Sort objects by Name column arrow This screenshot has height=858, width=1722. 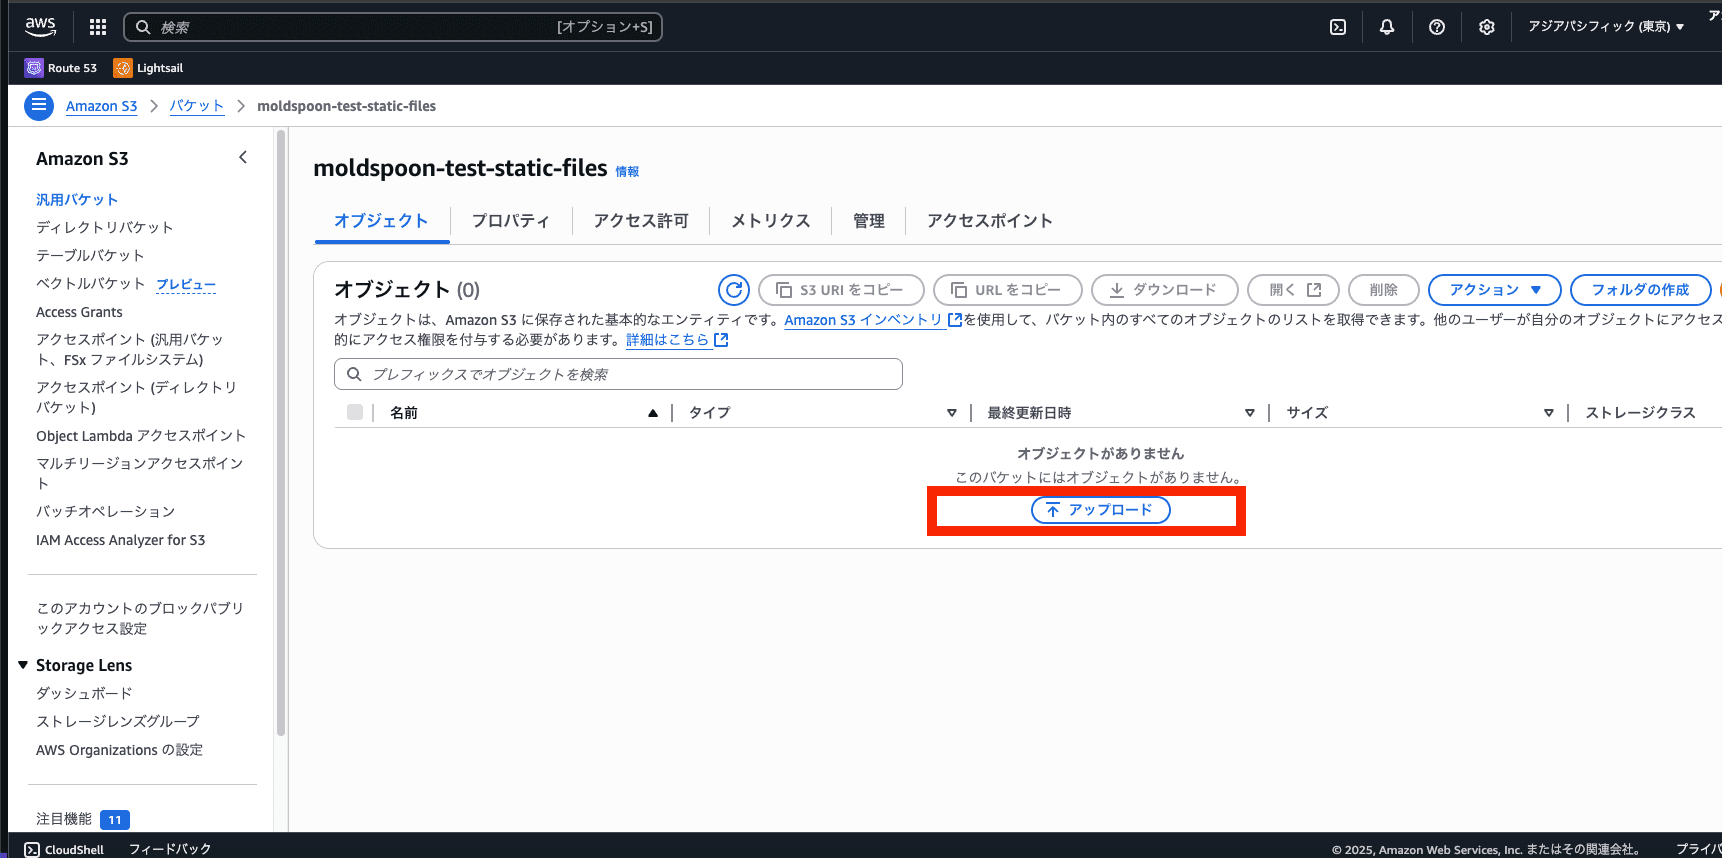pyautogui.click(x=652, y=413)
